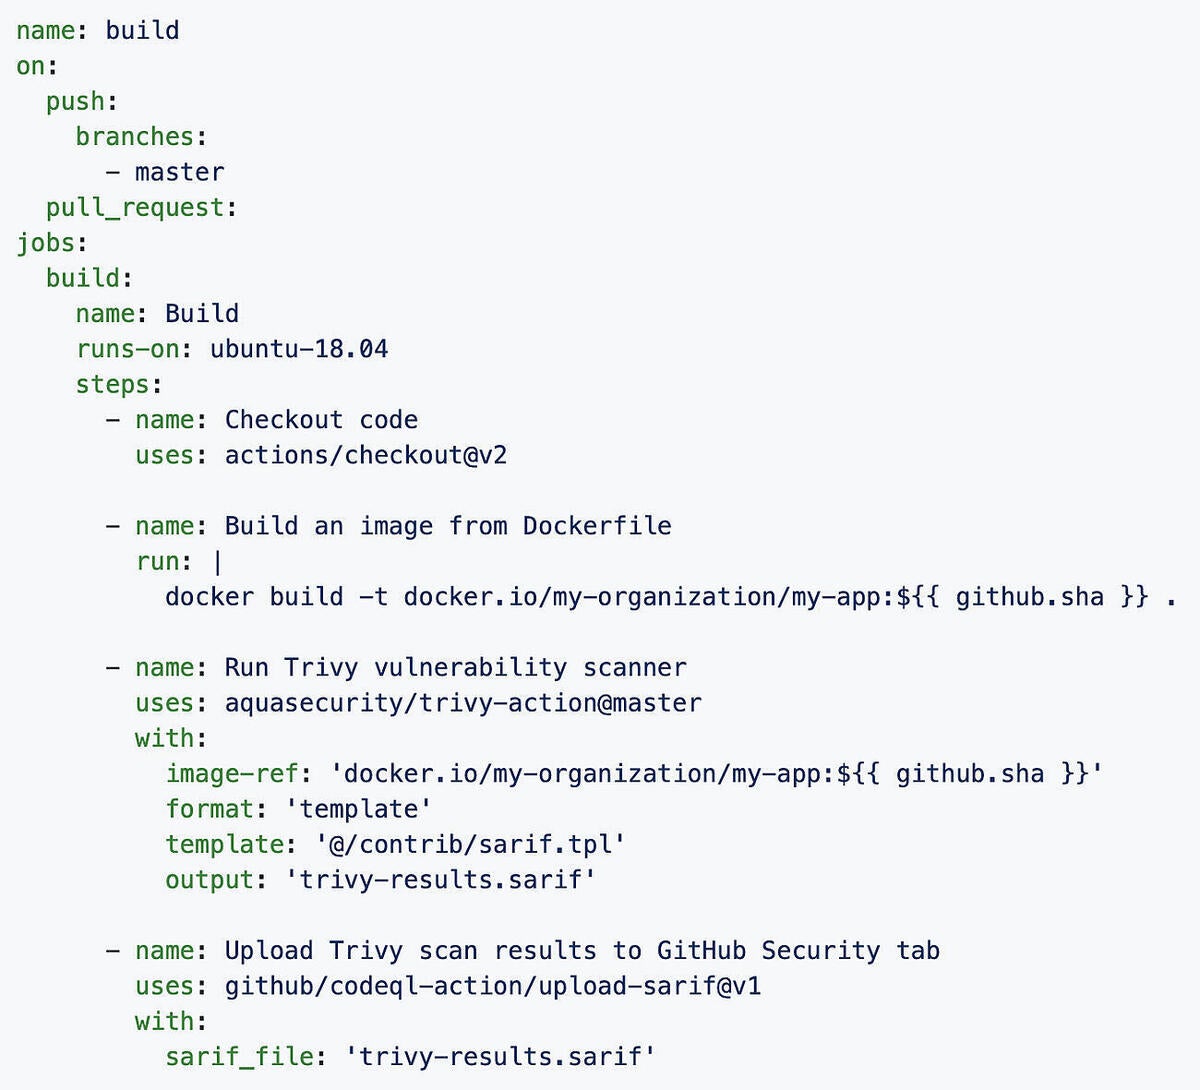Click the ubuntu-18.04 runner value

pyautogui.click(x=299, y=349)
